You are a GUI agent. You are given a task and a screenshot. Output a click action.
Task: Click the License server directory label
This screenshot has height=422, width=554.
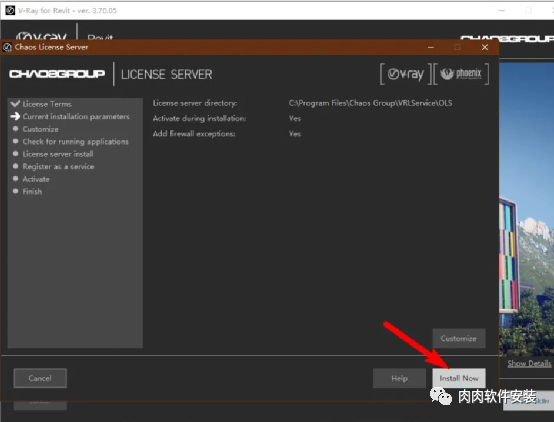tap(195, 103)
